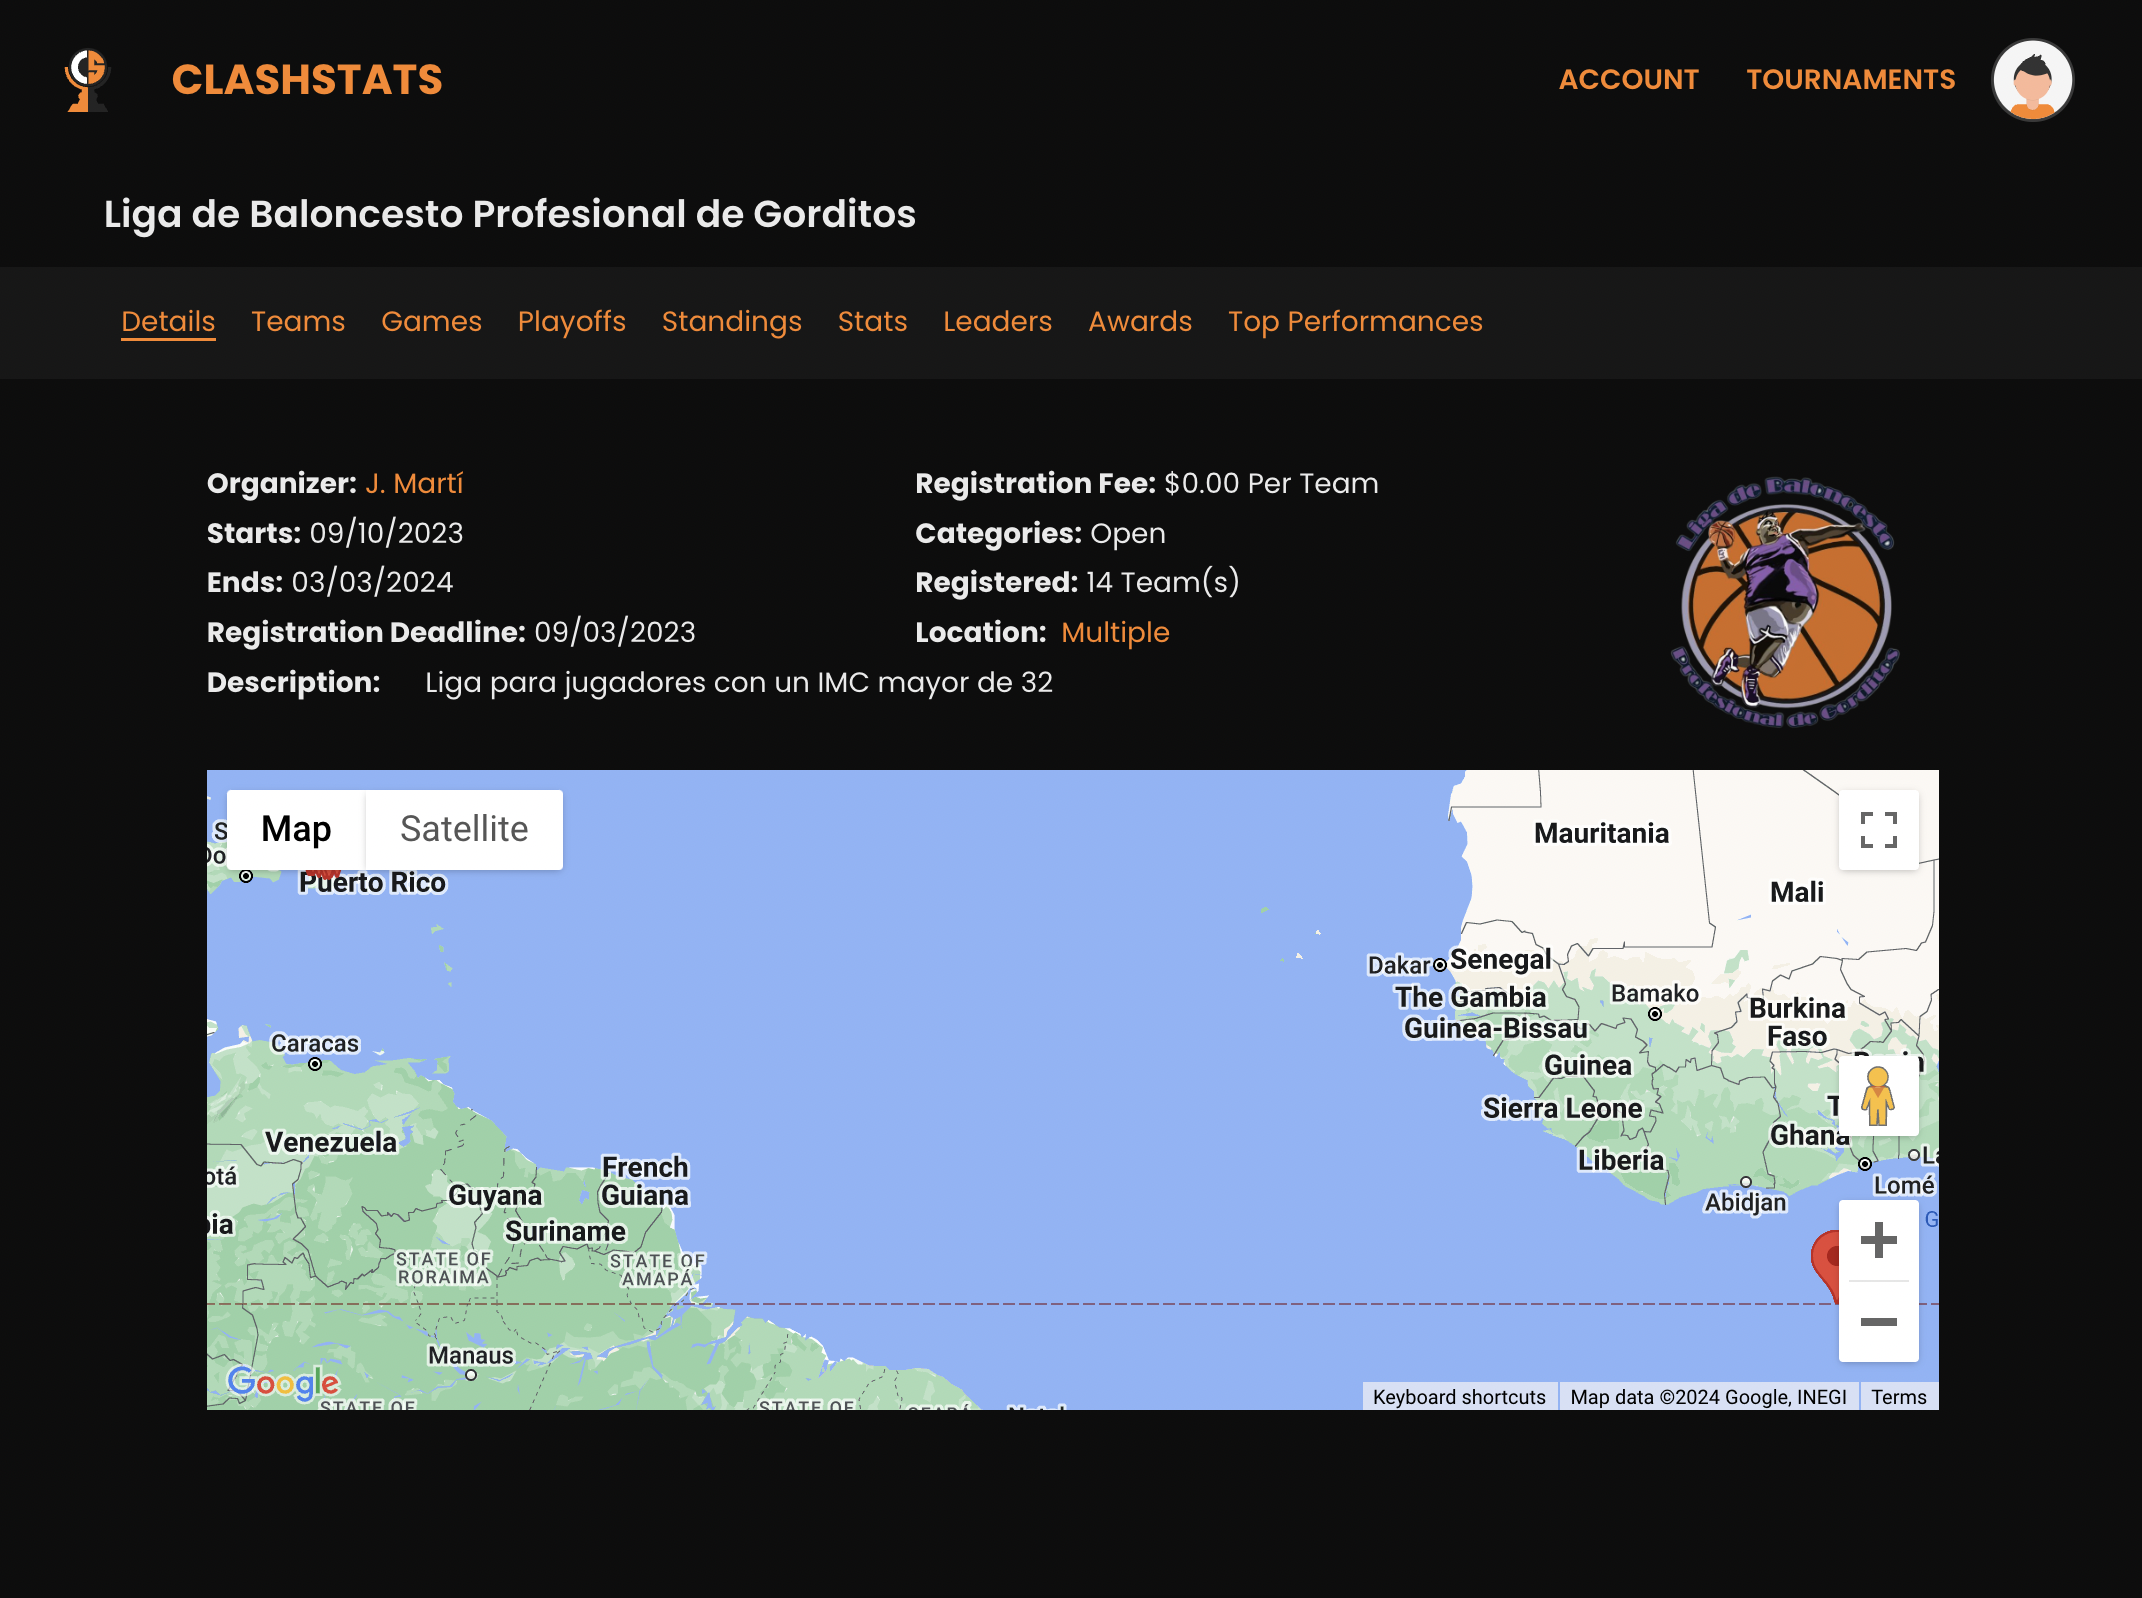This screenshot has height=1598, width=2142.
Task: Click the Liberia label on map
Action: click(x=1620, y=1160)
